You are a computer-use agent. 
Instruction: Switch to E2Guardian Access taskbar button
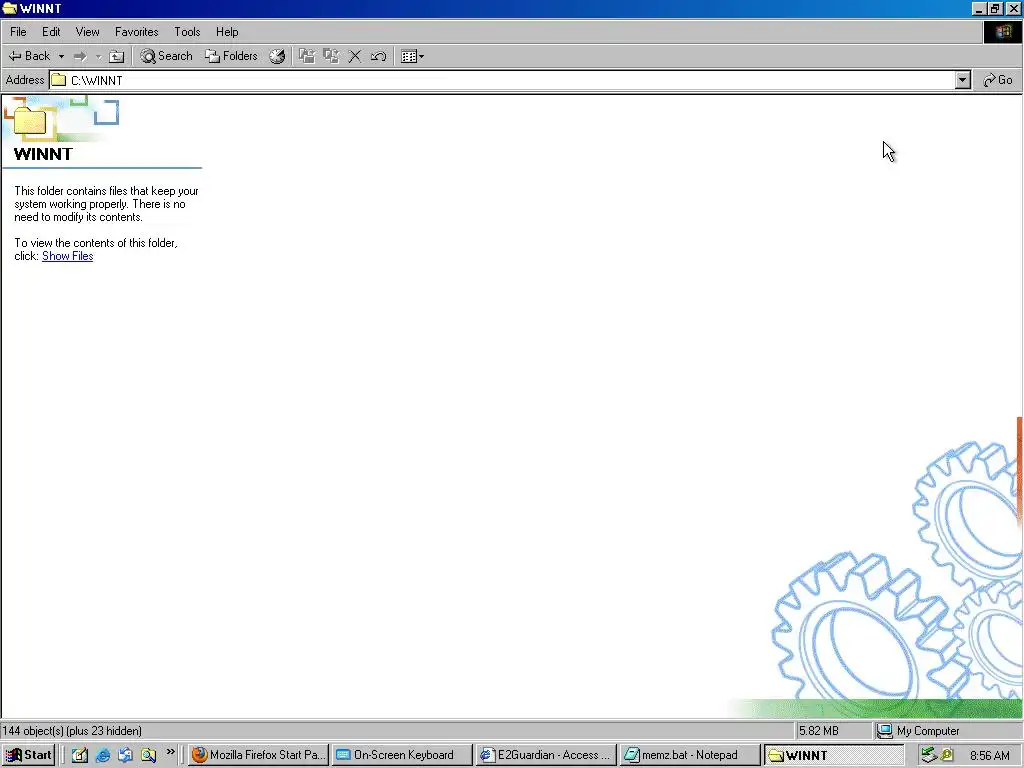(x=545, y=755)
